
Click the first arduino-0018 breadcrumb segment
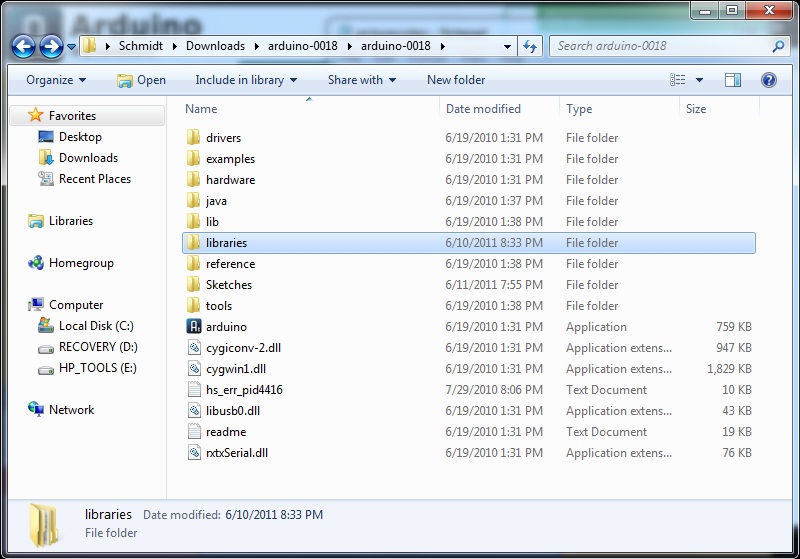(303, 46)
